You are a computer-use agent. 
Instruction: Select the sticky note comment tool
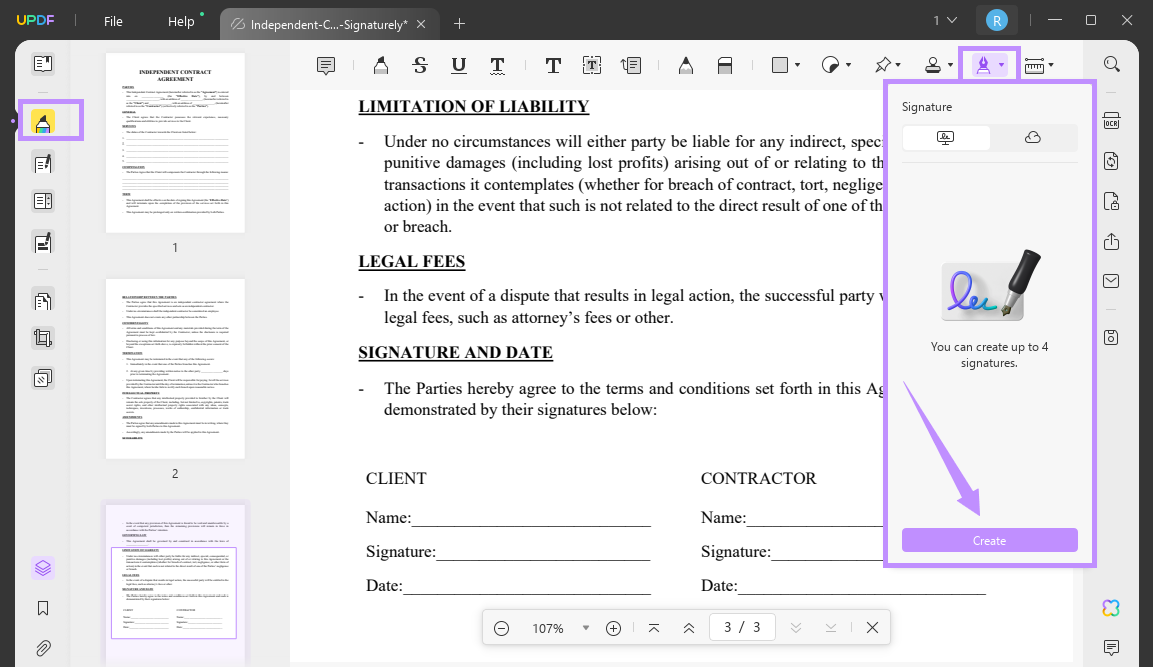326,64
